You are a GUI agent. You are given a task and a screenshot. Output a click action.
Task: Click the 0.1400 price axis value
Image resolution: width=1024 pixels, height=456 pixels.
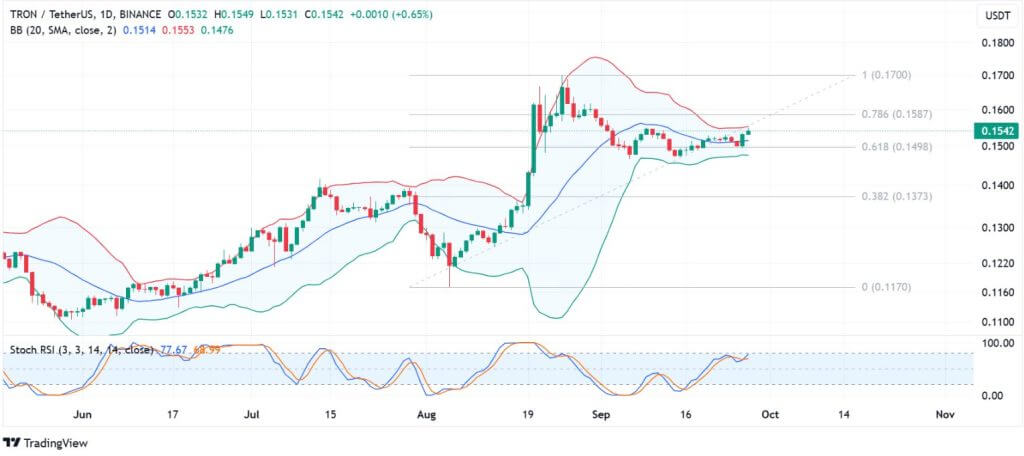(x=997, y=187)
